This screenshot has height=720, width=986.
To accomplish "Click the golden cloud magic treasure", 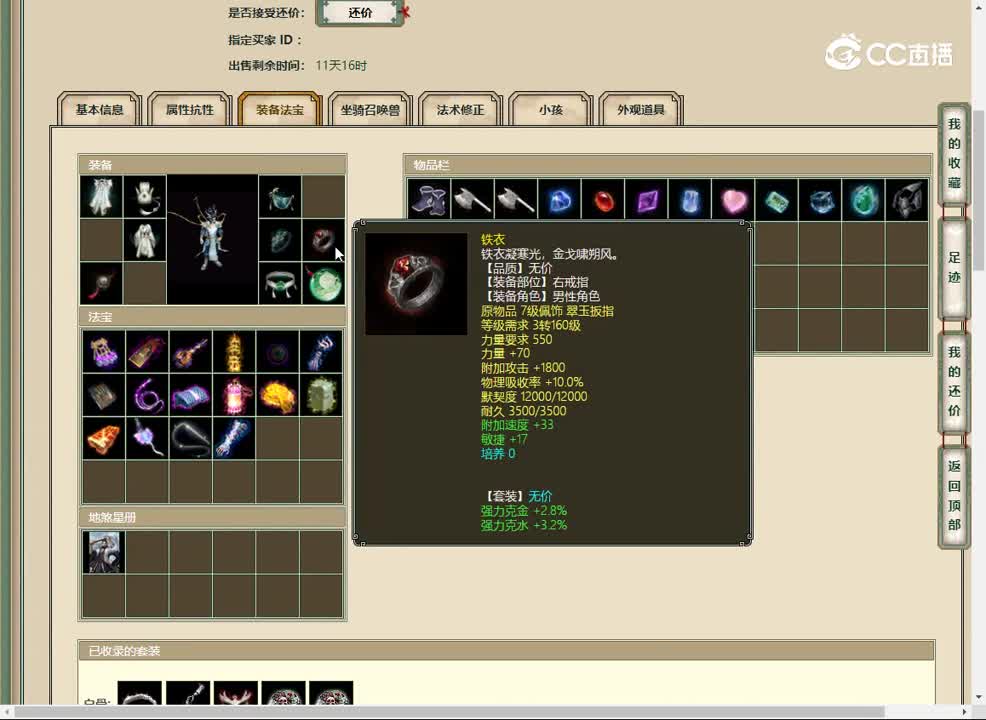I will tap(277, 395).
